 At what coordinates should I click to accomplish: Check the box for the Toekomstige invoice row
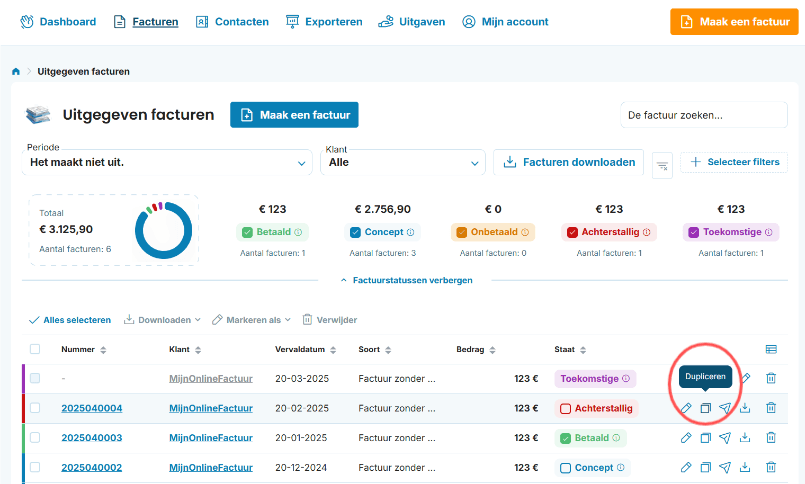35,378
